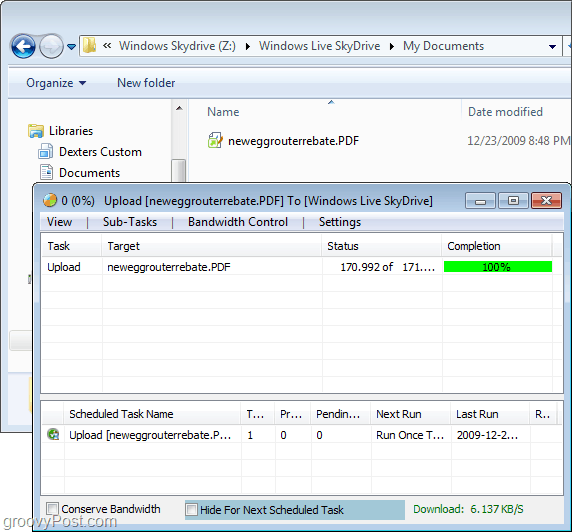Viewport: 572px width, 532px height.
Task: Click the green 100% progress bar
Action: click(498, 267)
